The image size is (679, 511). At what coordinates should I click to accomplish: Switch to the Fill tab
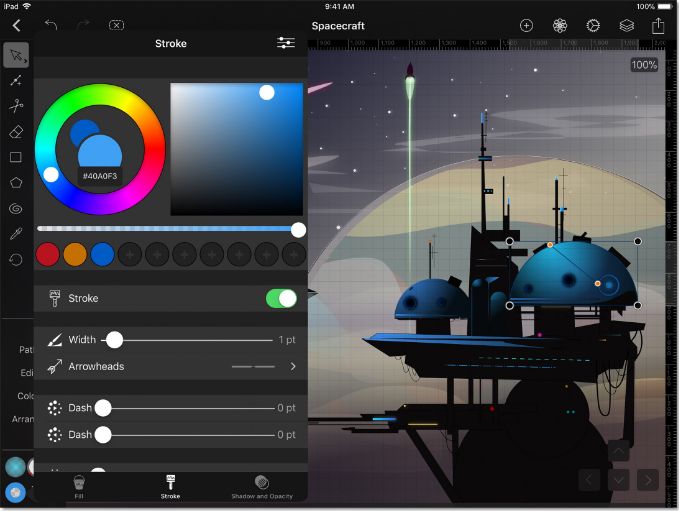point(79,486)
